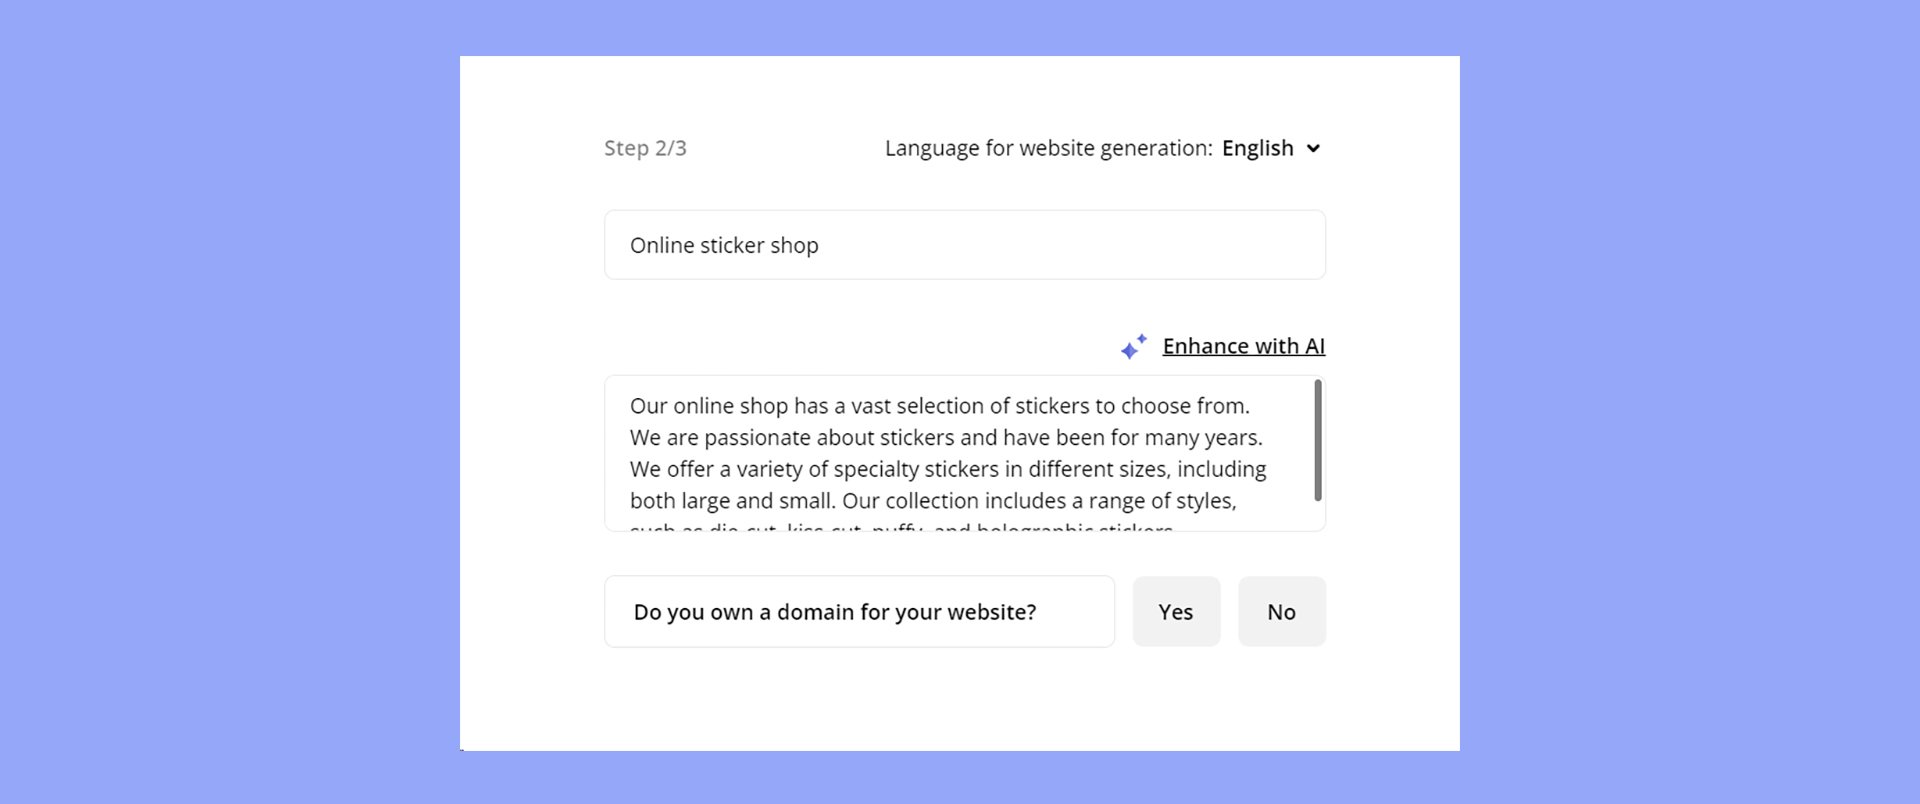The height and width of the screenshot is (804, 1920).
Task: Select "English" to change the generation language
Action: [x=1258, y=147]
